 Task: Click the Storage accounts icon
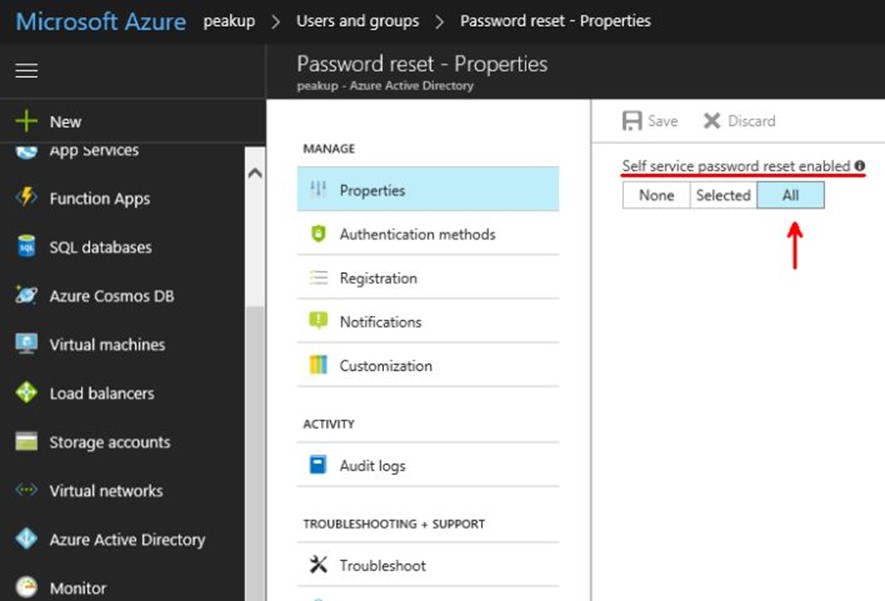[x=27, y=441]
